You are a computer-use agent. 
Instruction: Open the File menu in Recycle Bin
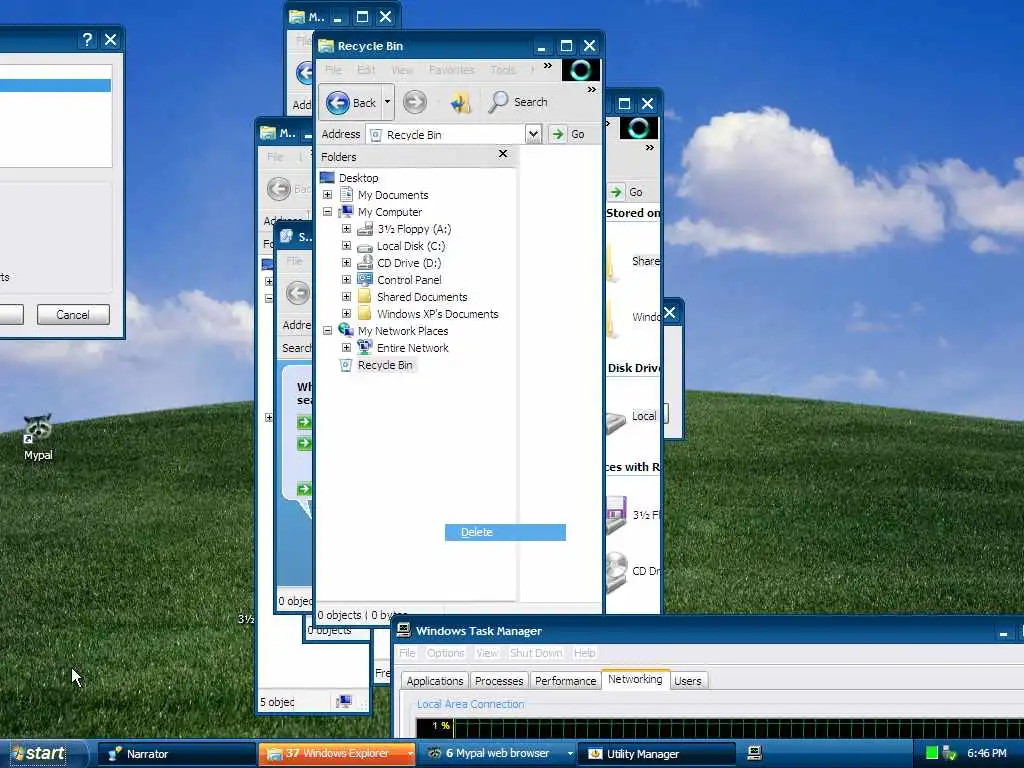334,69
